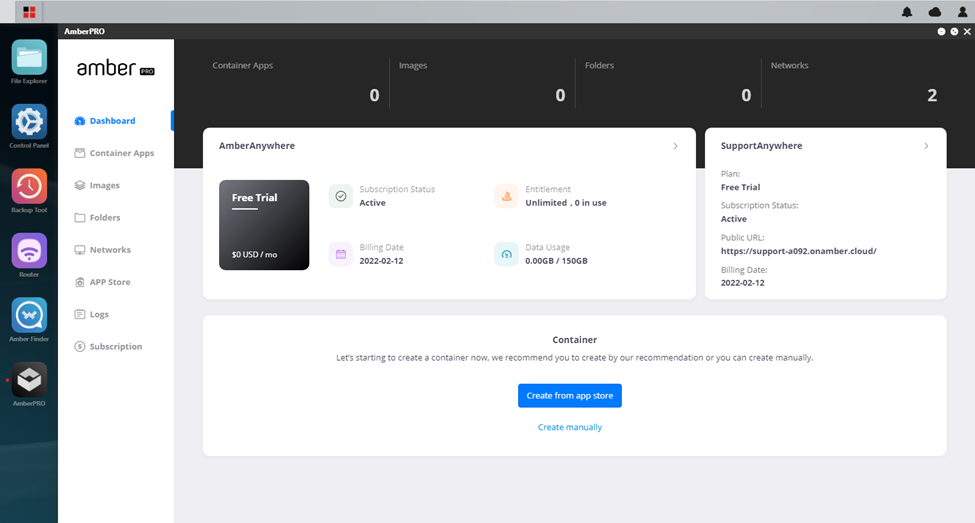Go to Dashboard in sidebar
Viewport: 975px width, 523px height.
[x=115, y=121]
